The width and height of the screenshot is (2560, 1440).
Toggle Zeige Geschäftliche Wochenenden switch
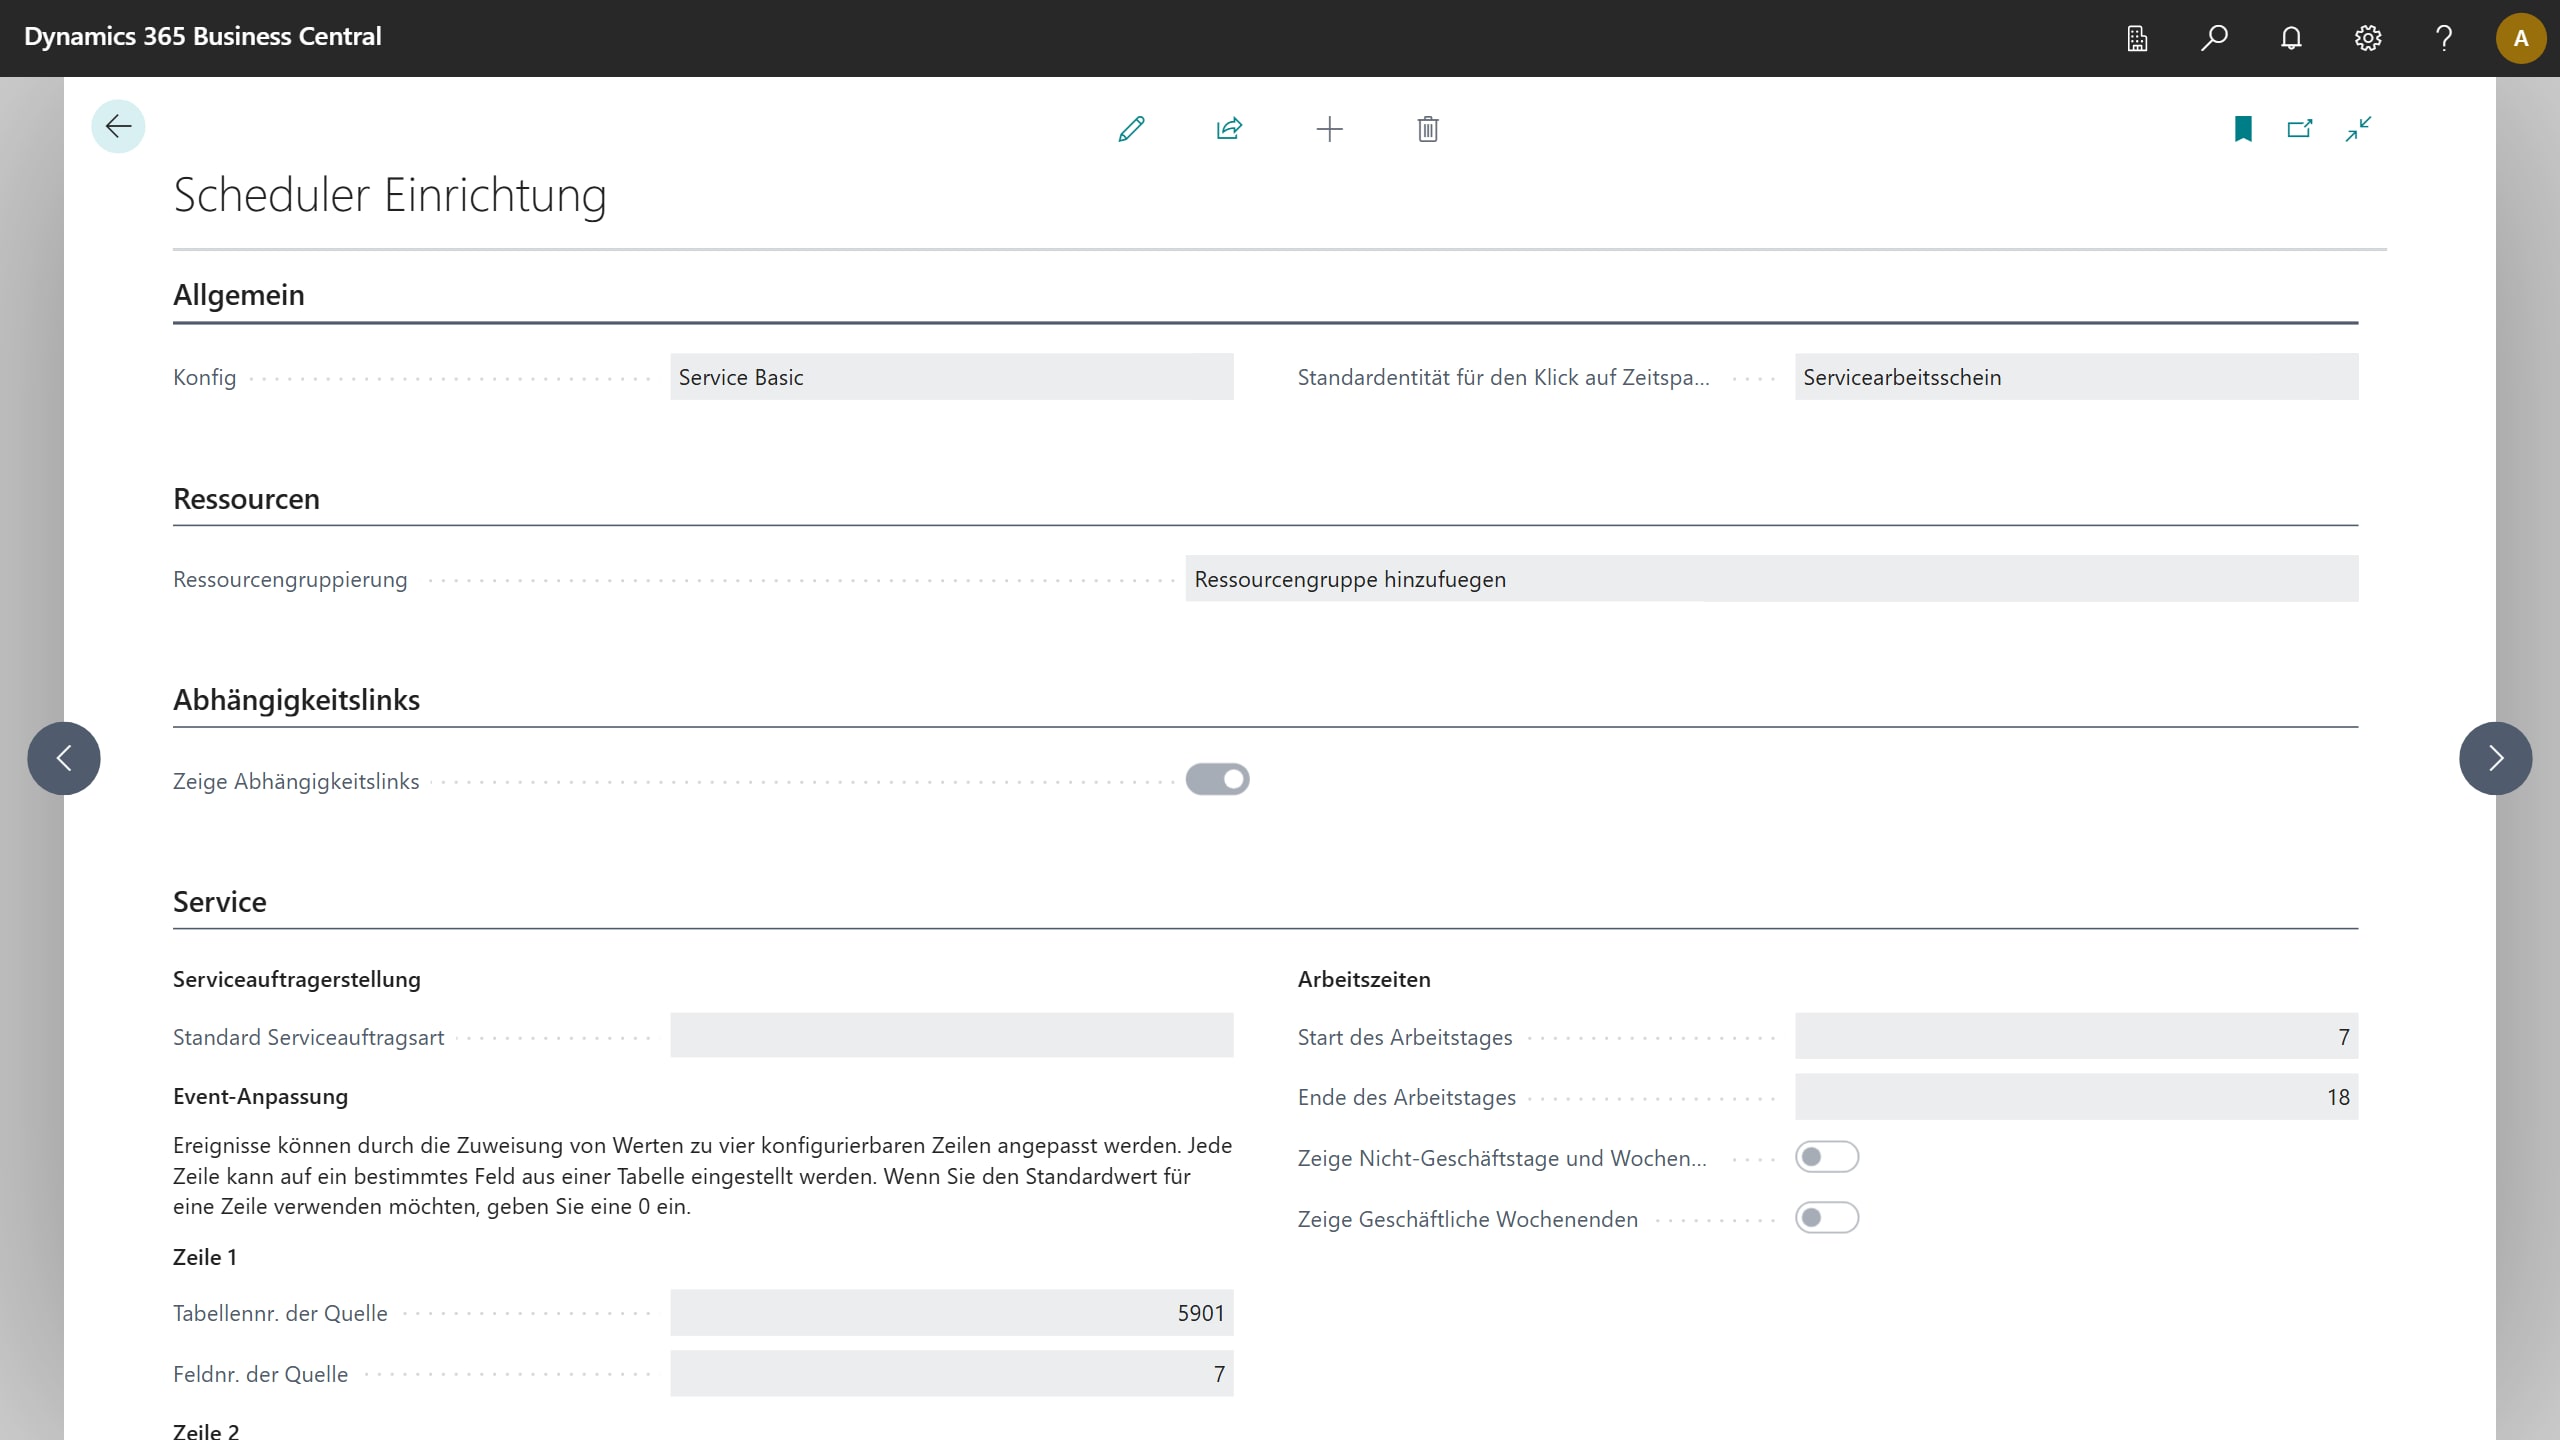click(1827, 1218)
